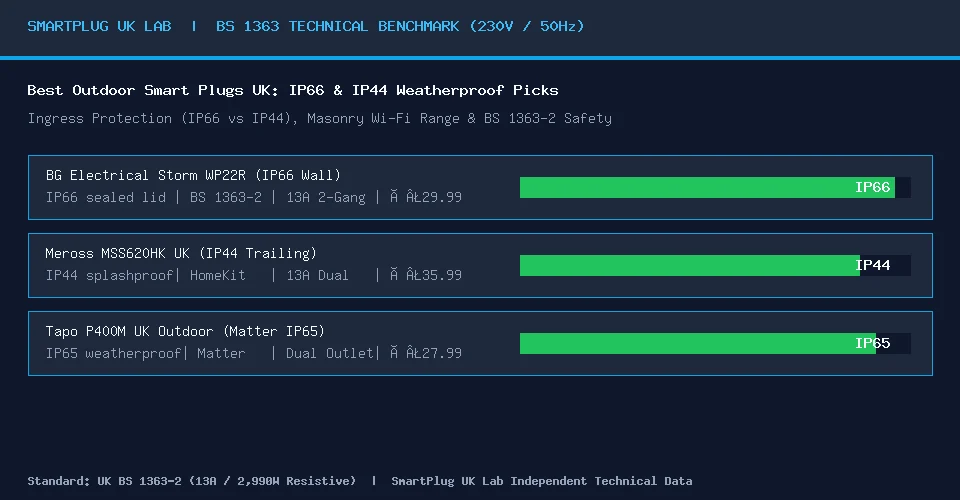Select the Best Outdoor Smart Plugs UK heading
The width and height of the screenshot is (960, 500).
[293, 91]
